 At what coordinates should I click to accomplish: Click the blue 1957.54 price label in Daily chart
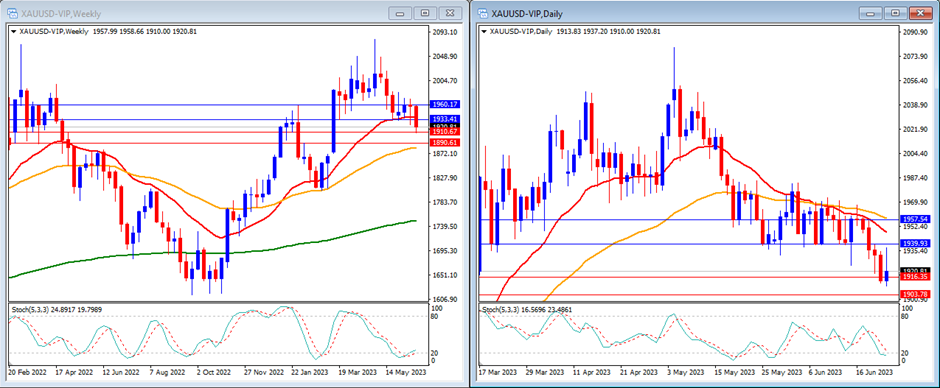point(914,219)
